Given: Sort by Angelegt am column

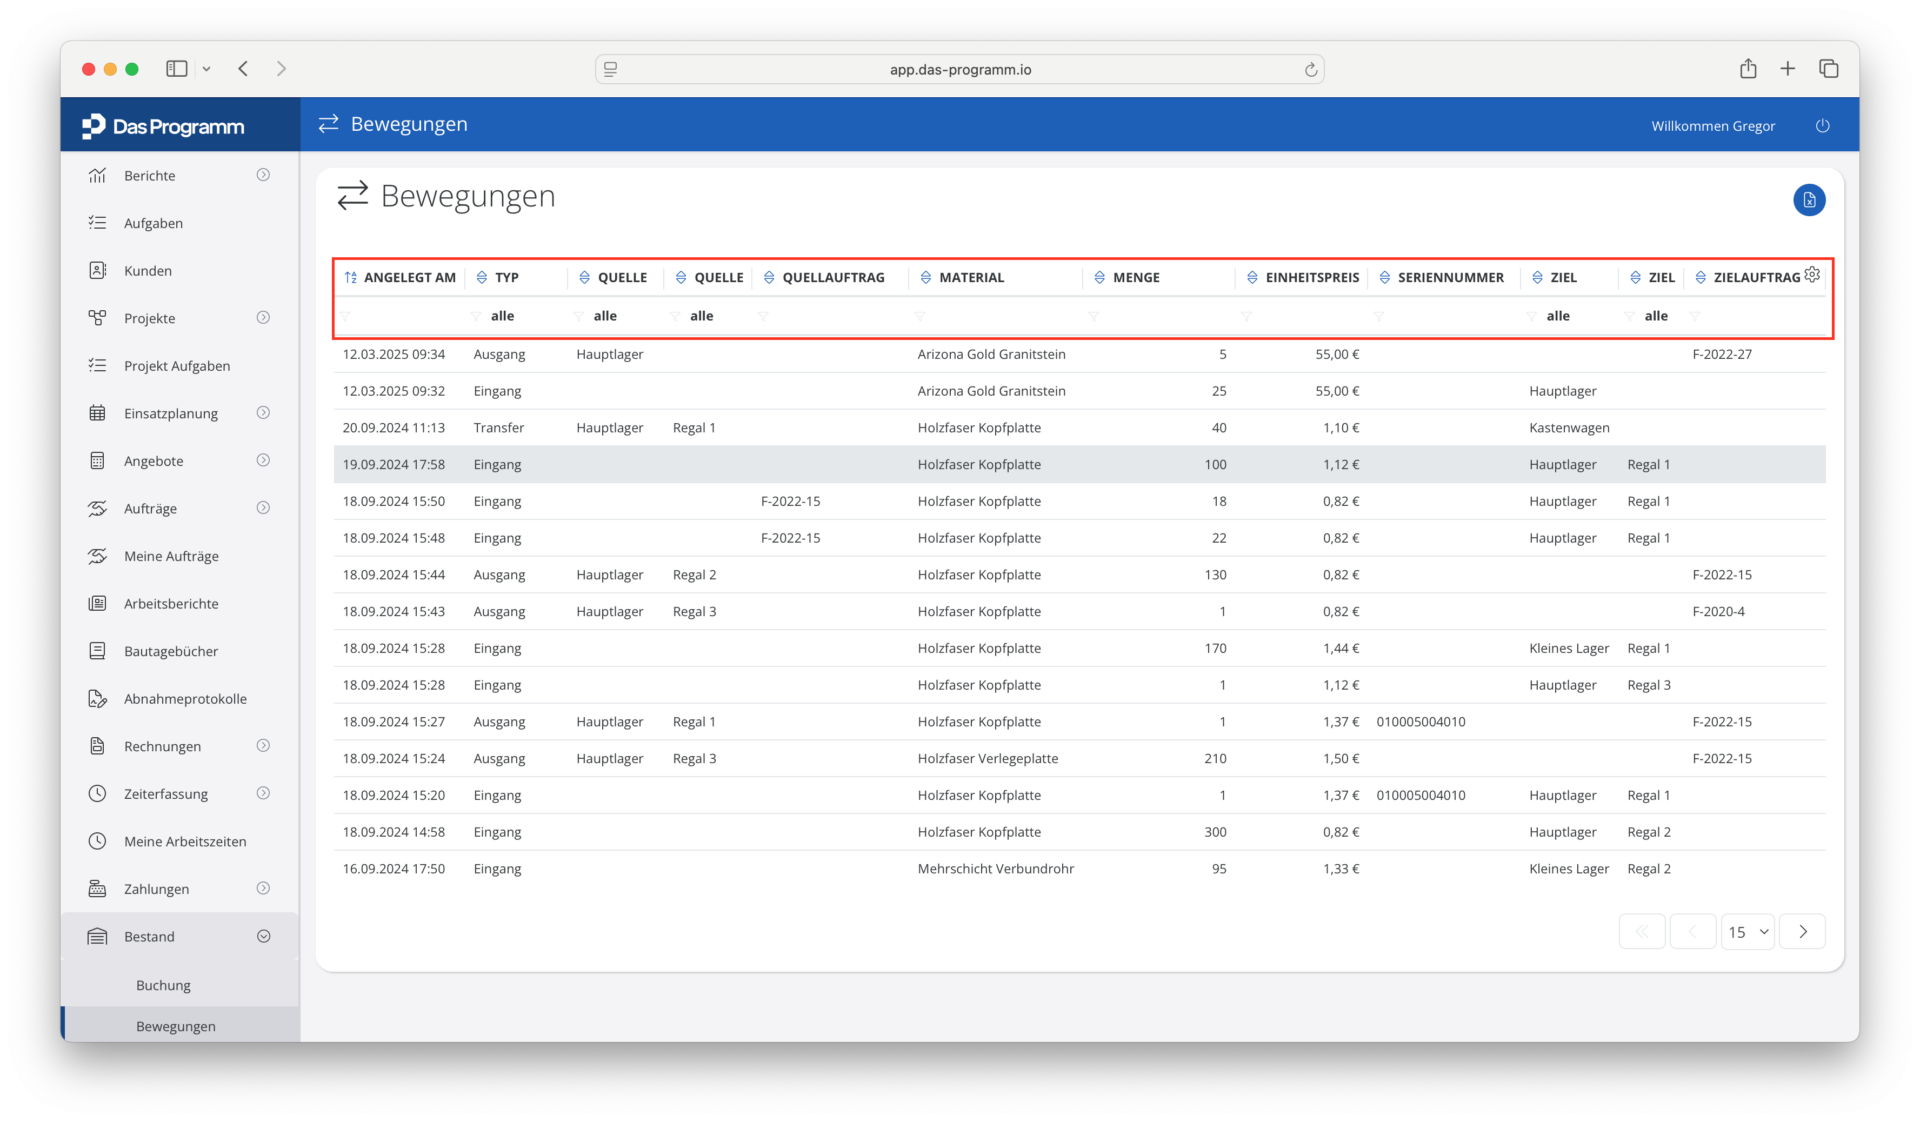Looking at the screenshot, I should pyautogui.click(x=400, y=278).
